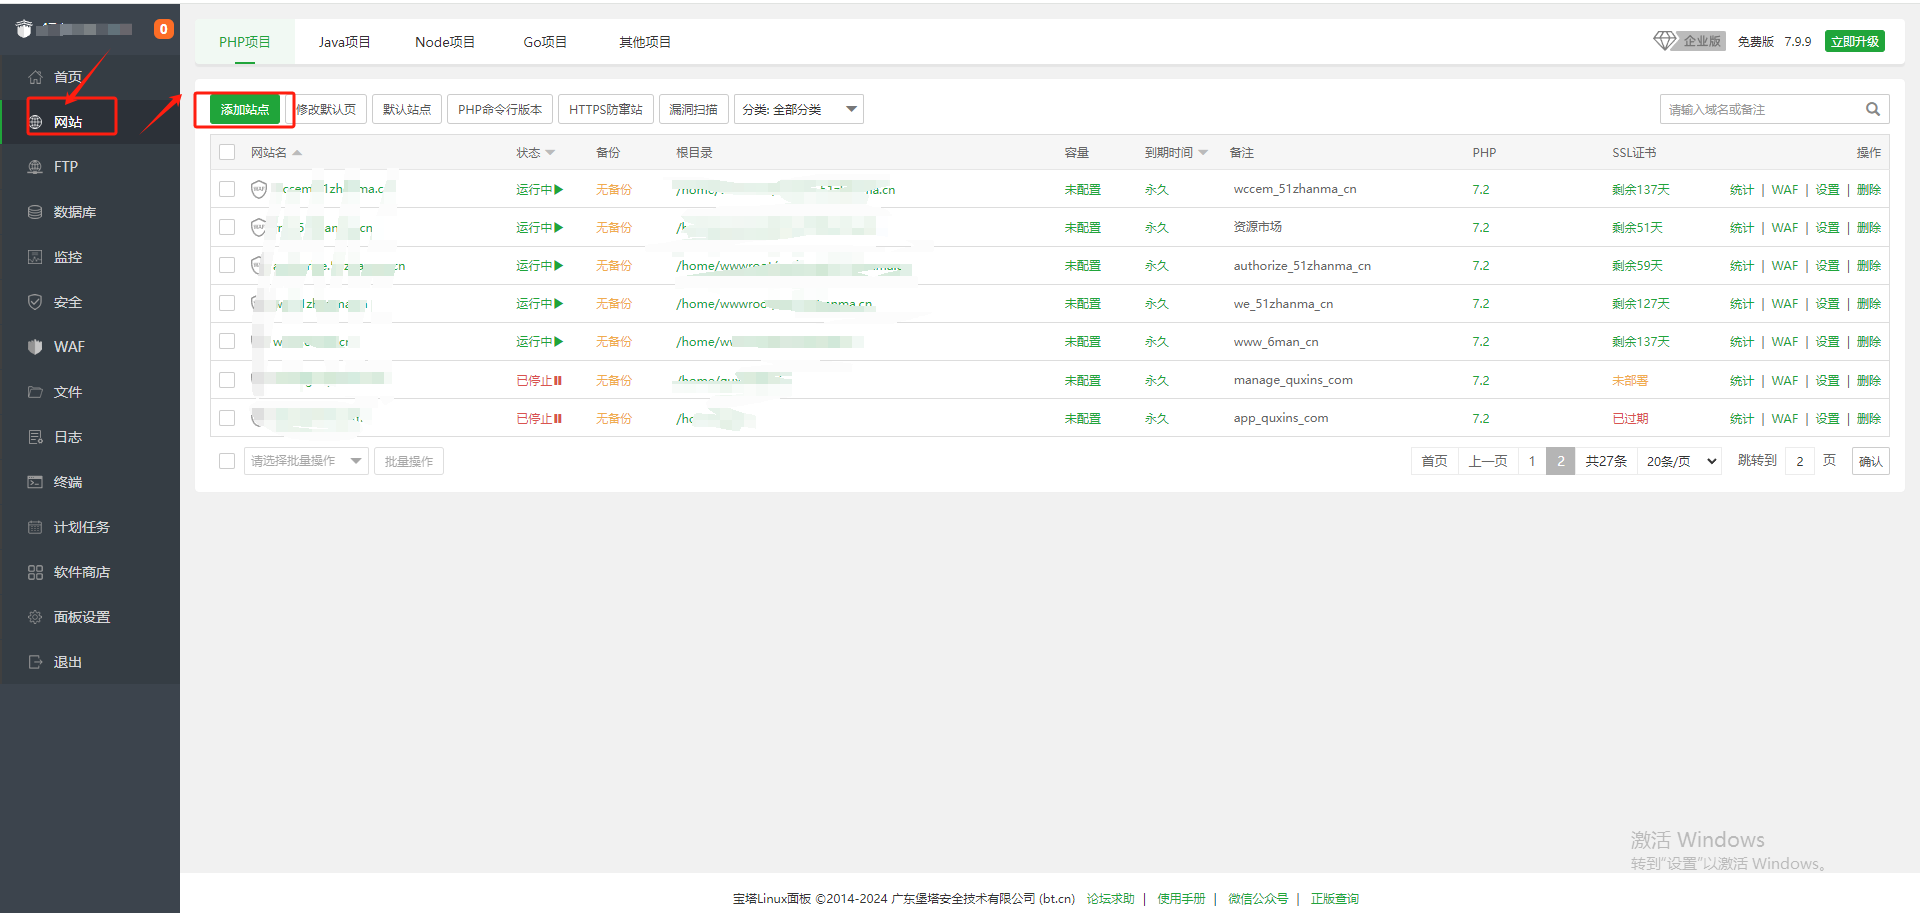Switch to the Java项目 tab

tap(344, 42)
